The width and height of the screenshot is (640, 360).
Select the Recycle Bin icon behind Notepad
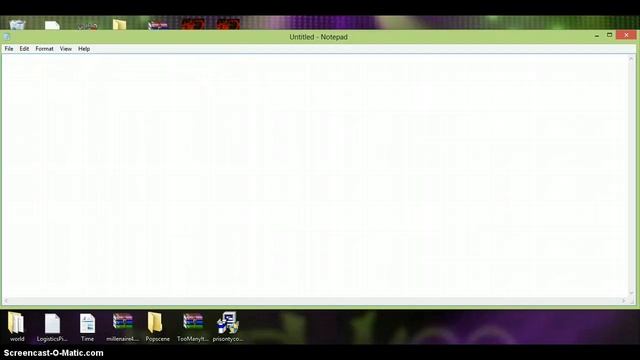18,24
